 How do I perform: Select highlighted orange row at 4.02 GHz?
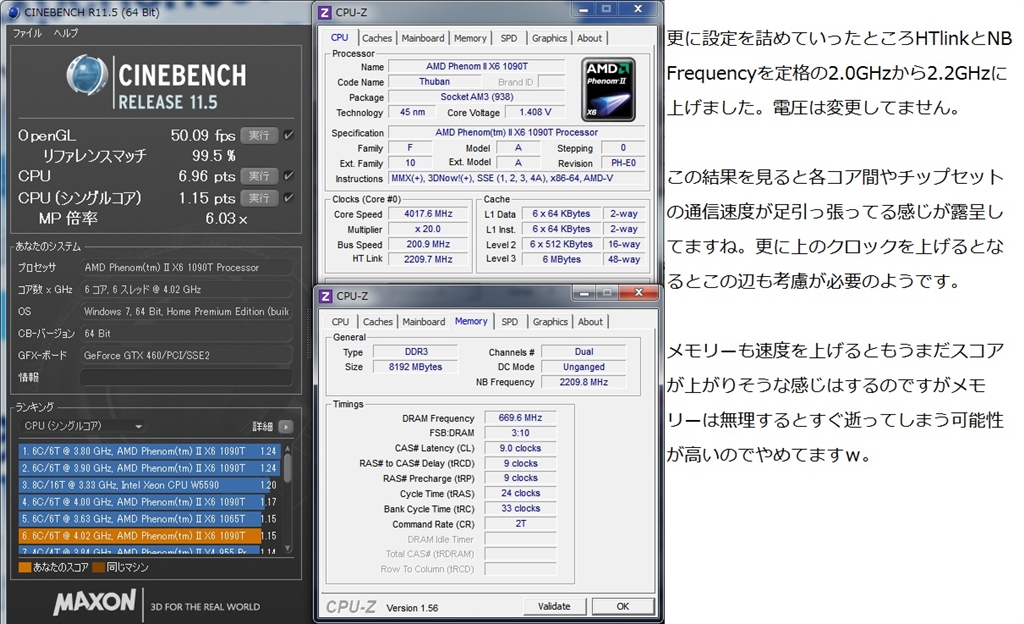[150, 536]
